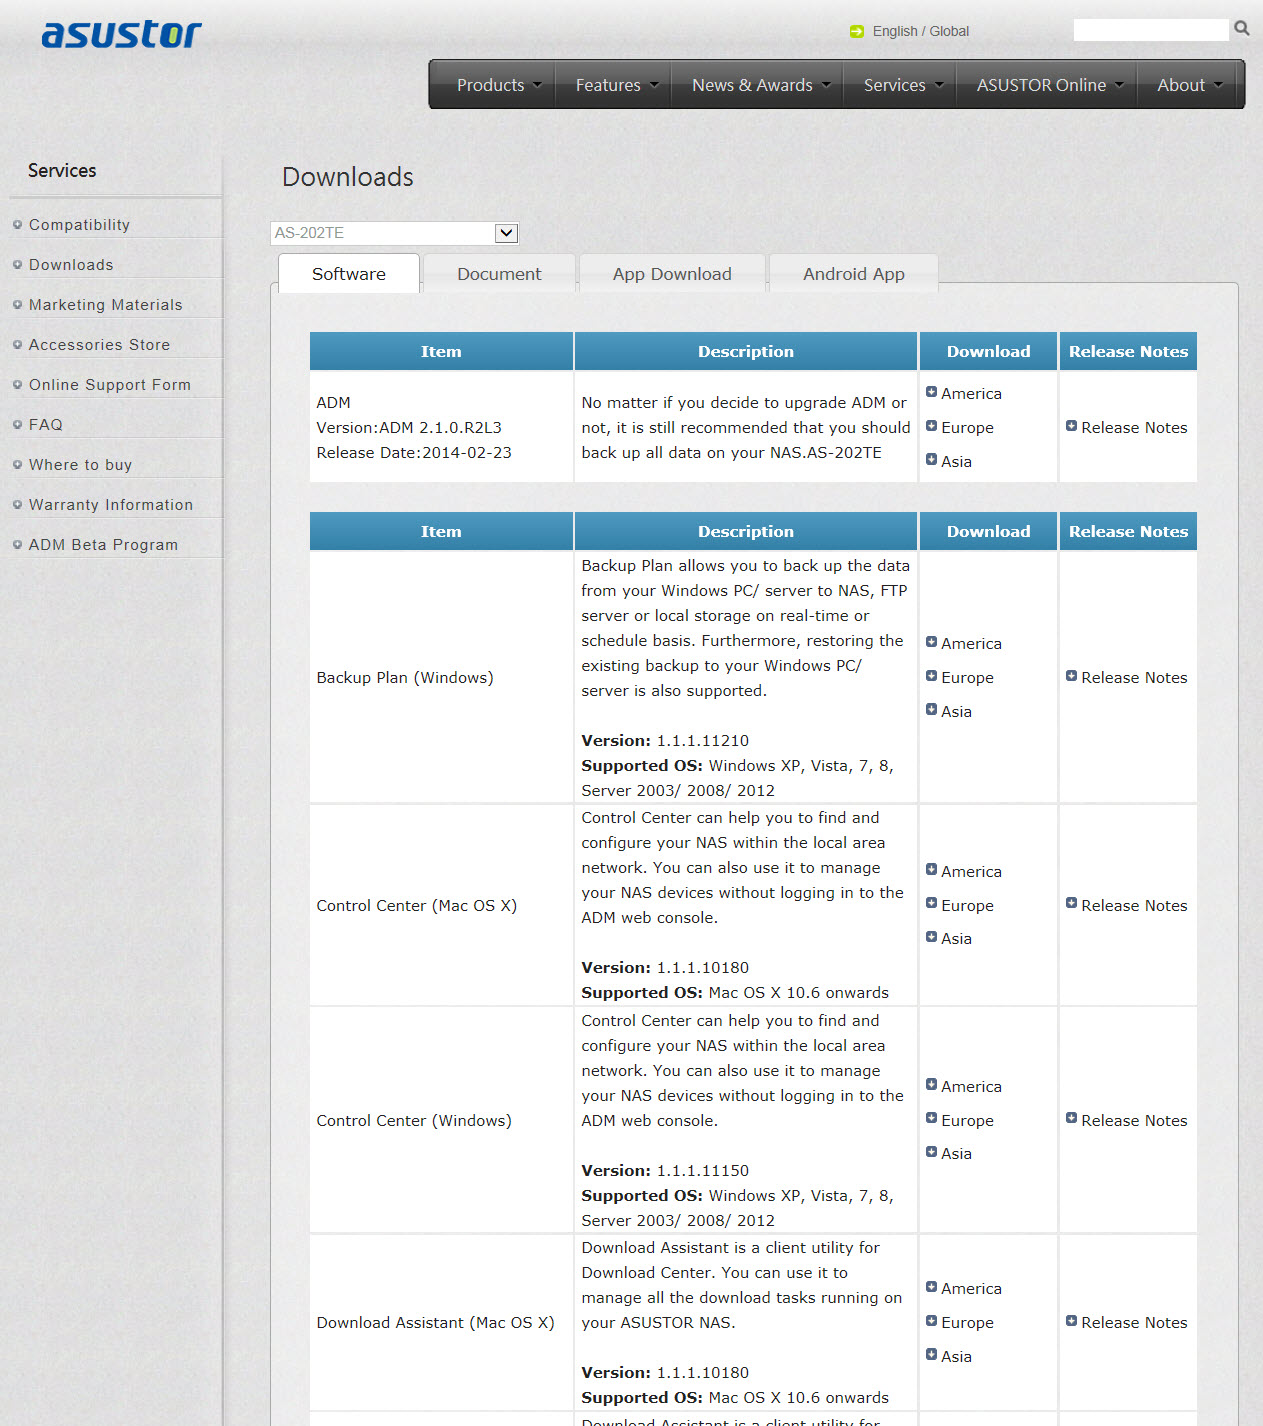Click plus icon for Backup Plan Europe download
The width and height of the screenshot is (1263, 1426).
pos(931,676)
